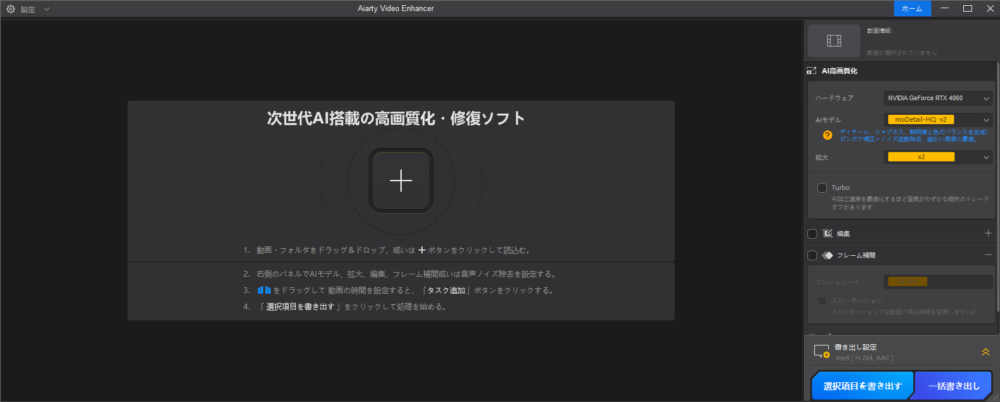Image resolution: width=1000 pixels, height=402 pixels.
Task: Maximize the Aiarty Video Enhancer window
Action: click(967, 8)
